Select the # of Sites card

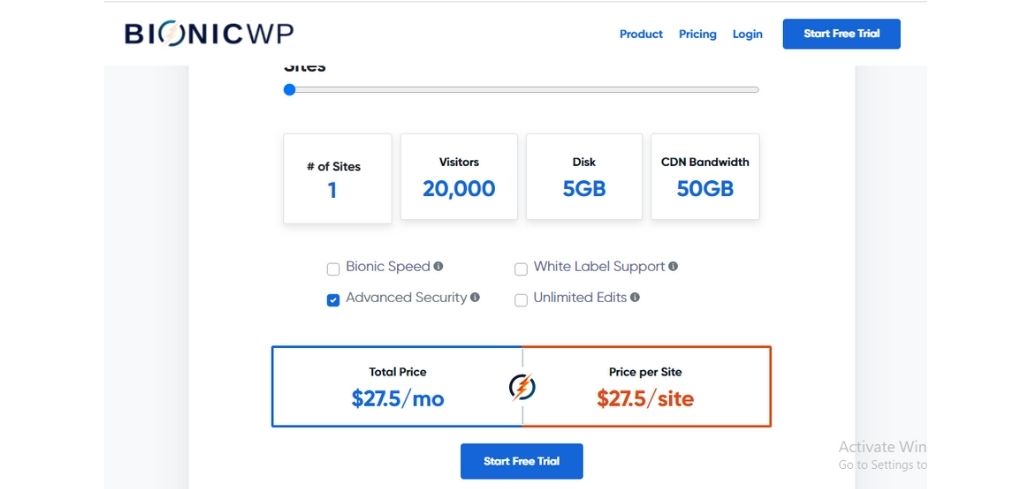coord(338,178)
